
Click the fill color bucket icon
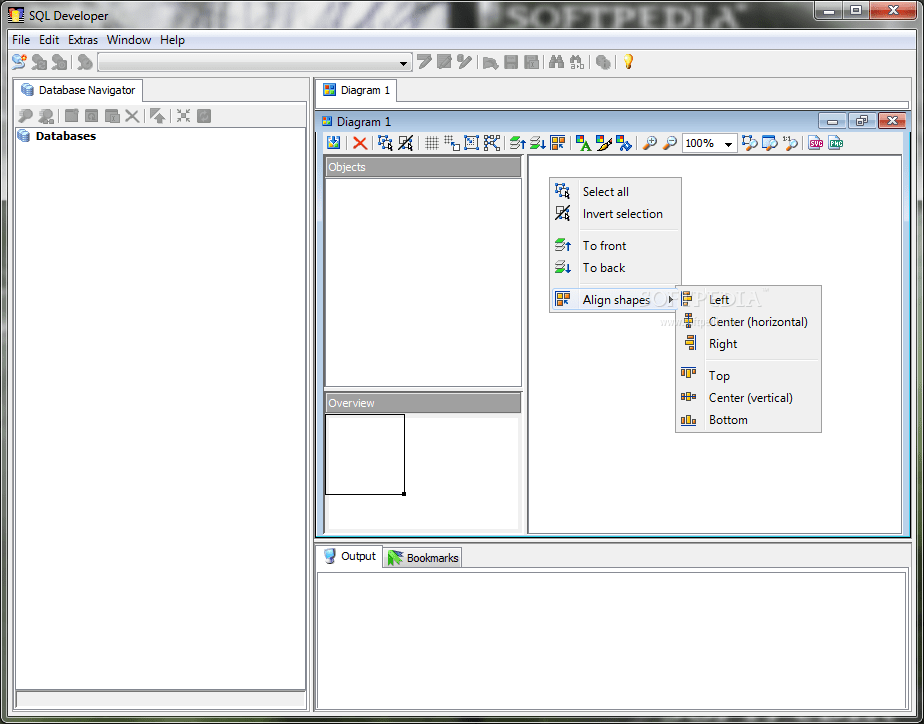coord(623,143)
